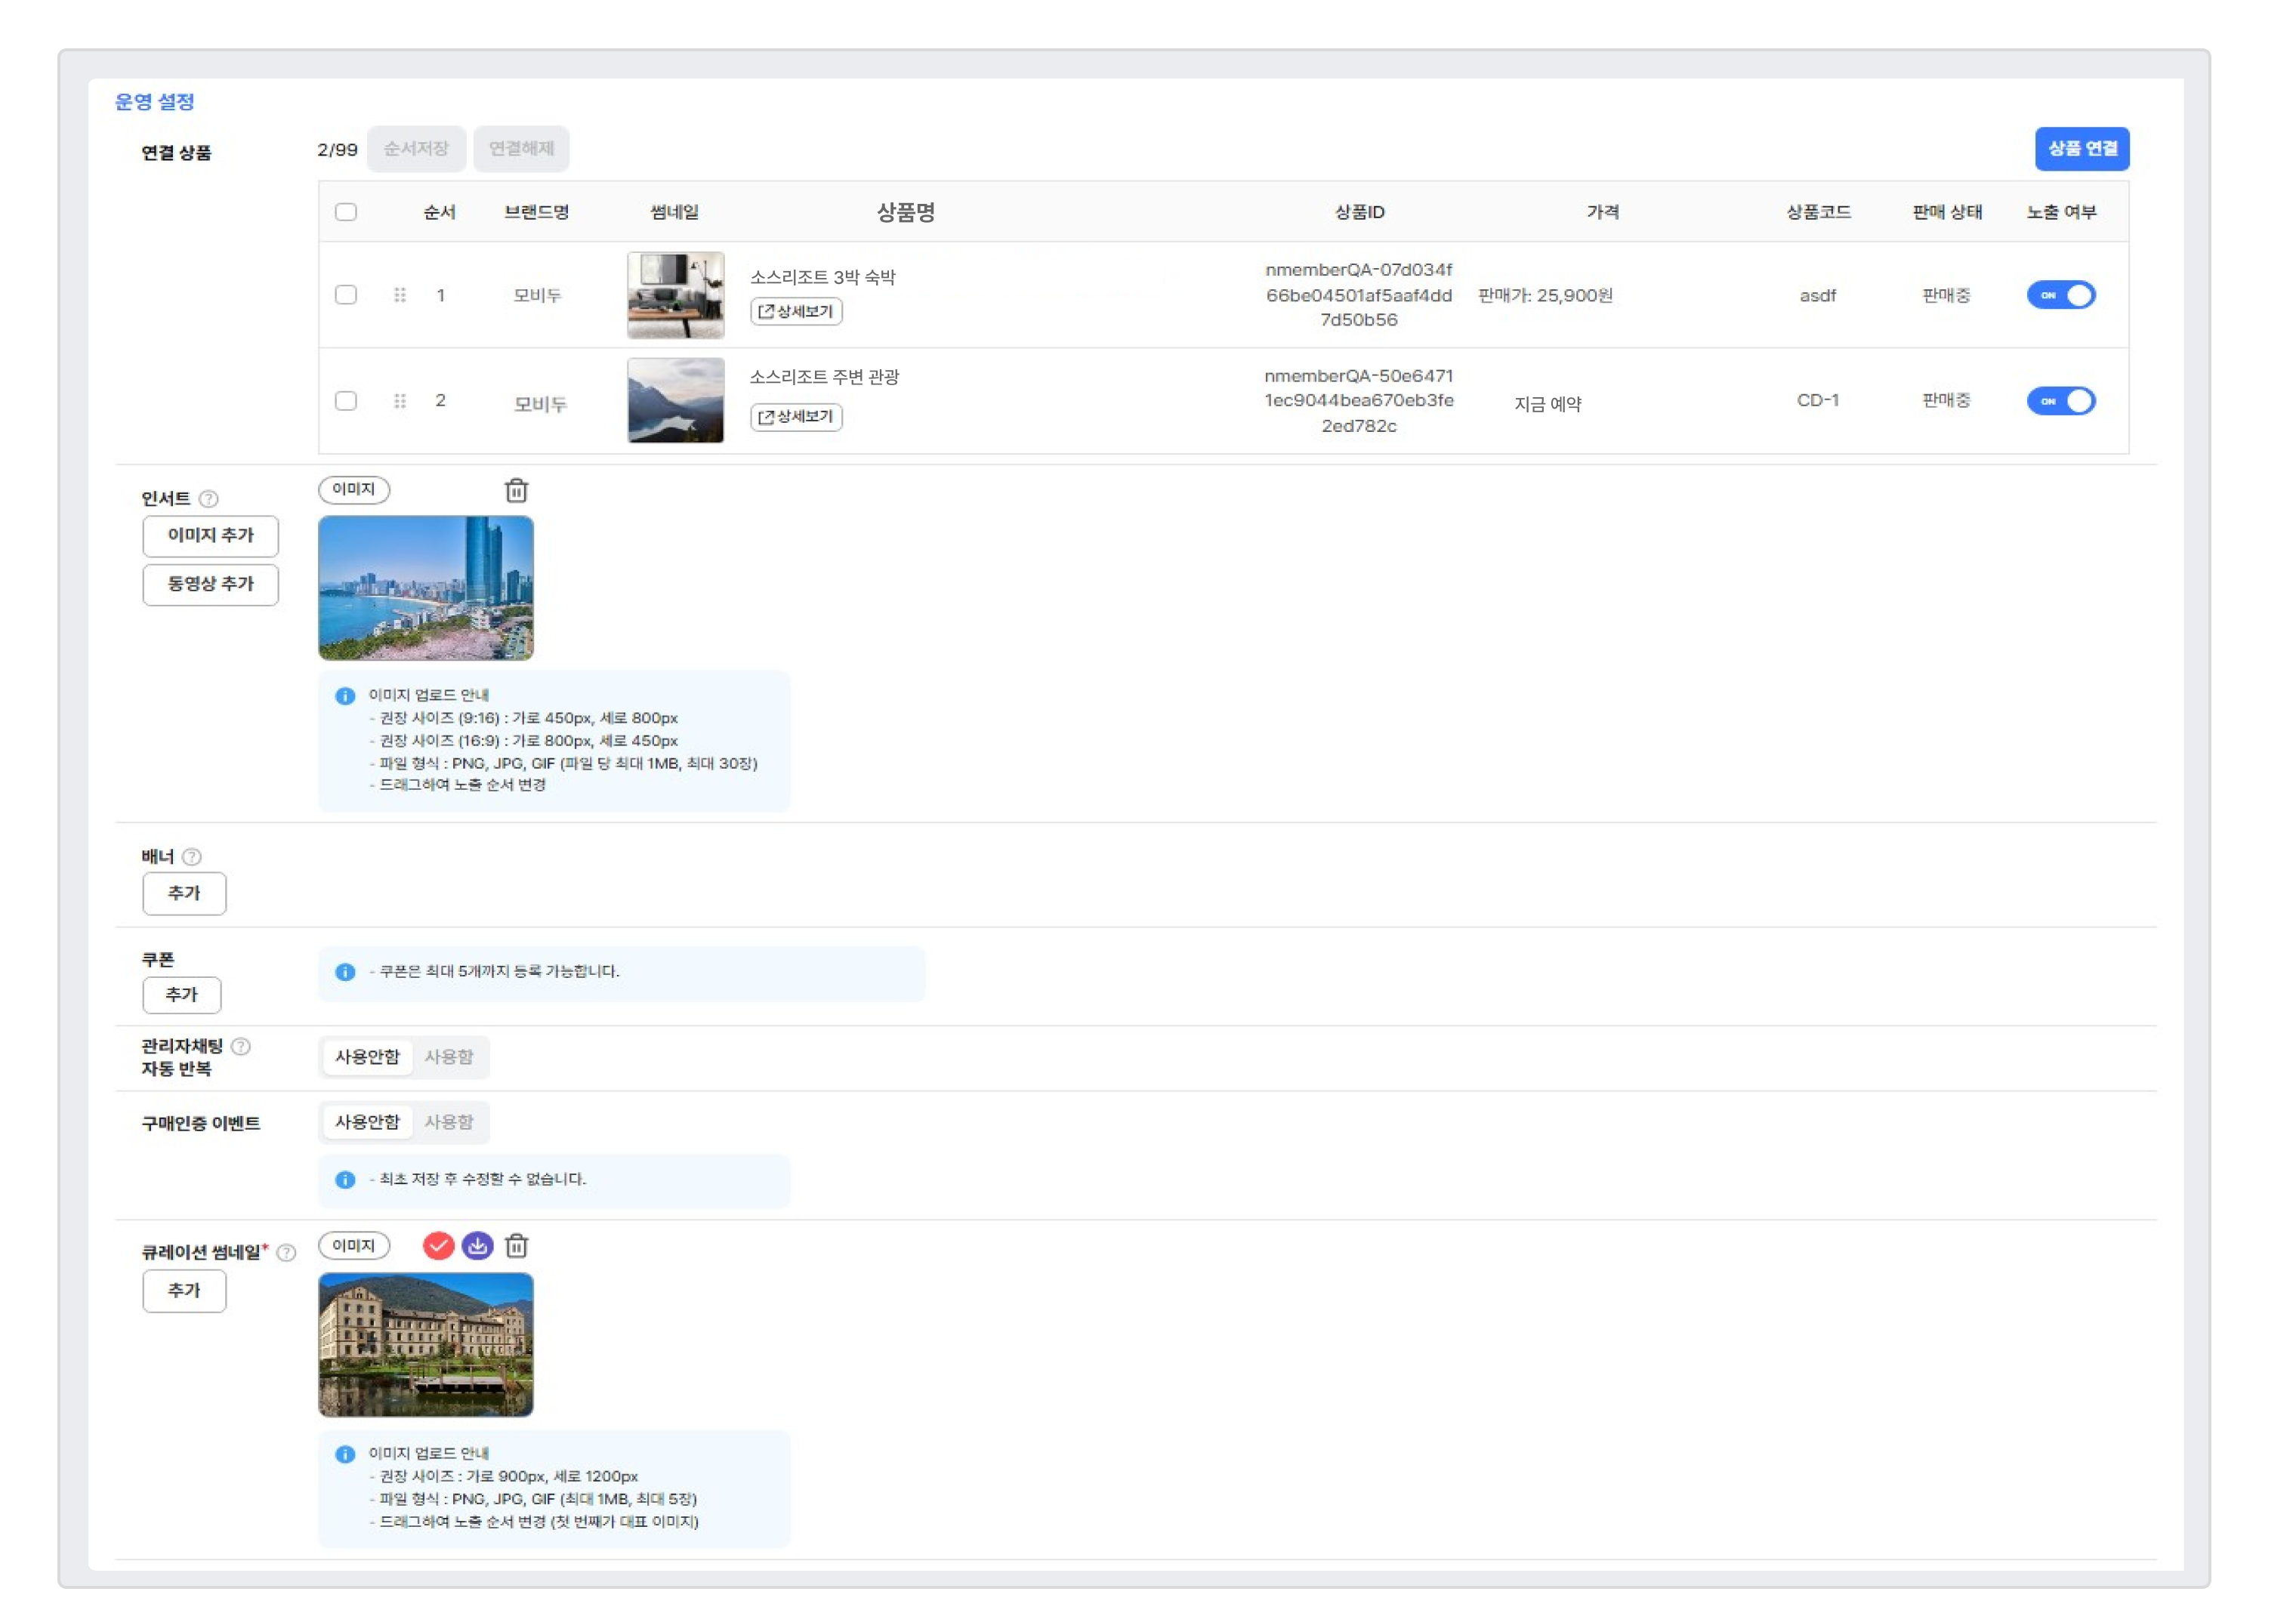Select 사용함 for 관리자채팅 자동 반복
Viewport: 2296px width, 1607px height.
(448, 1057)
